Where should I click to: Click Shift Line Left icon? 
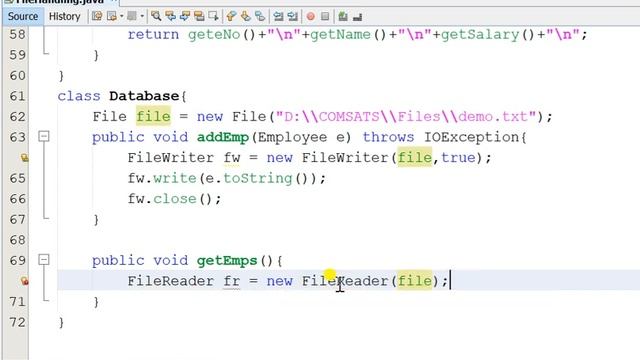point(278,16)
